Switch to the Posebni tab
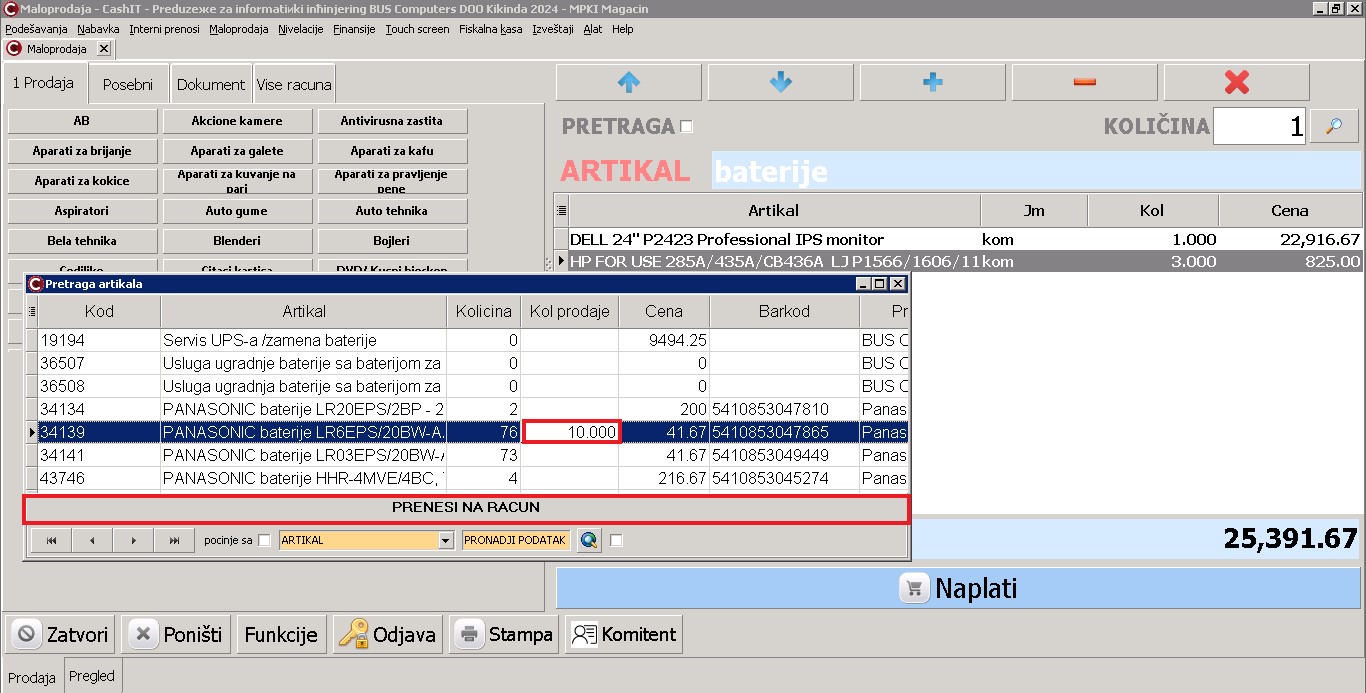Viewport: 1366px width, 693px height. click(x=128, y=85)
